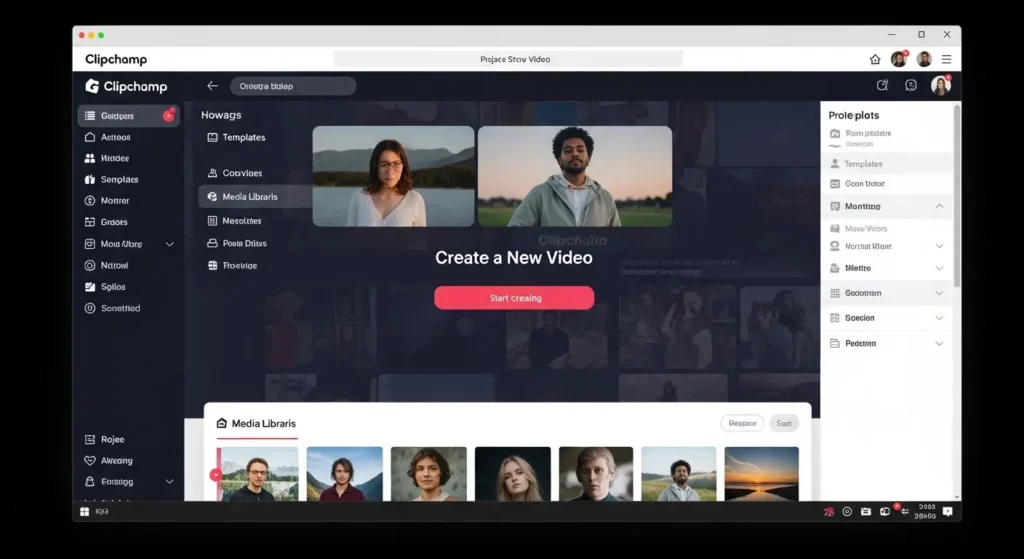1024x559 pixels.
Task: Open the blonde woman media thumbnail
Action: coord(513,474)
